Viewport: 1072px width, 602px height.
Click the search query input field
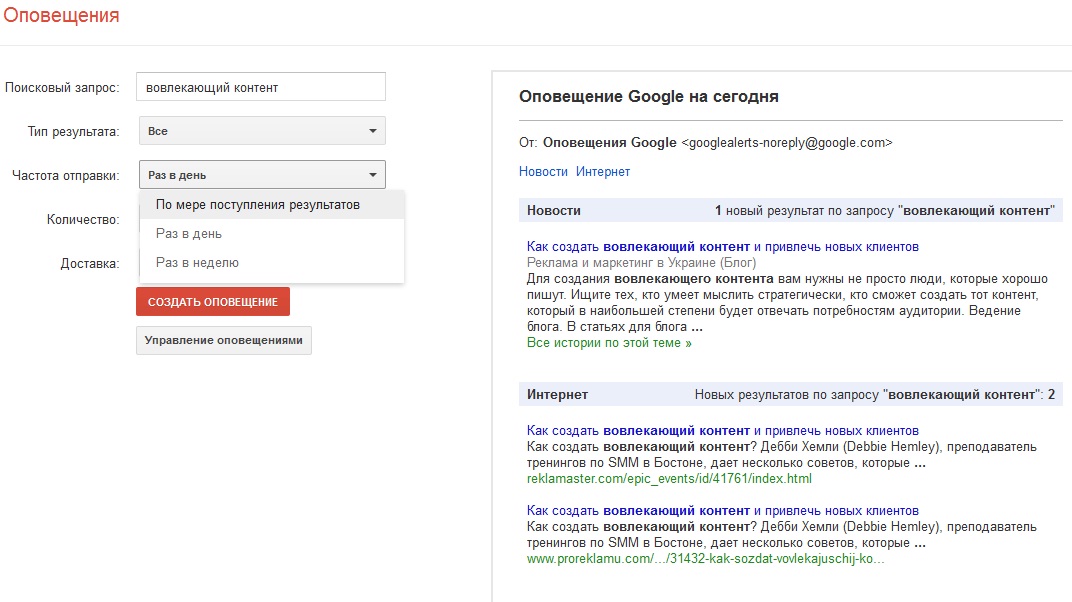coord(260,87)
